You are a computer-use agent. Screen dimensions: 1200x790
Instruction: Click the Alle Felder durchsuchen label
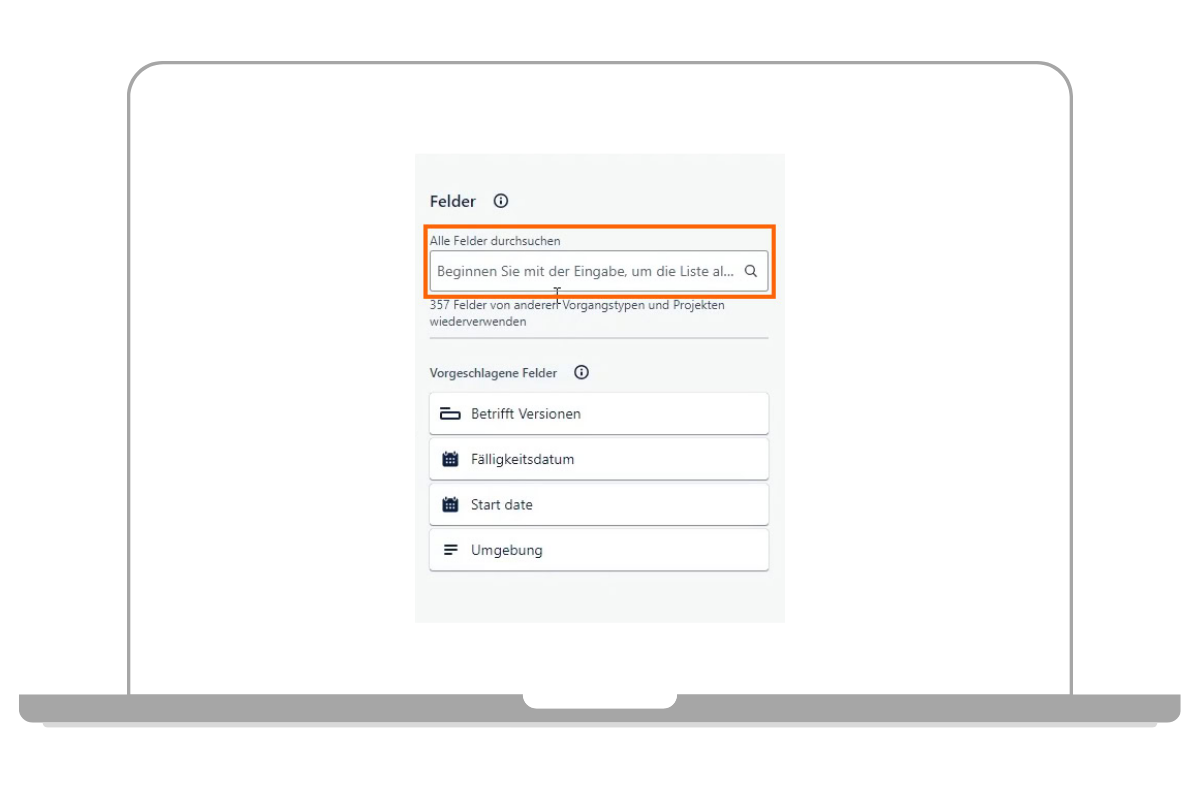coord(495,241)
